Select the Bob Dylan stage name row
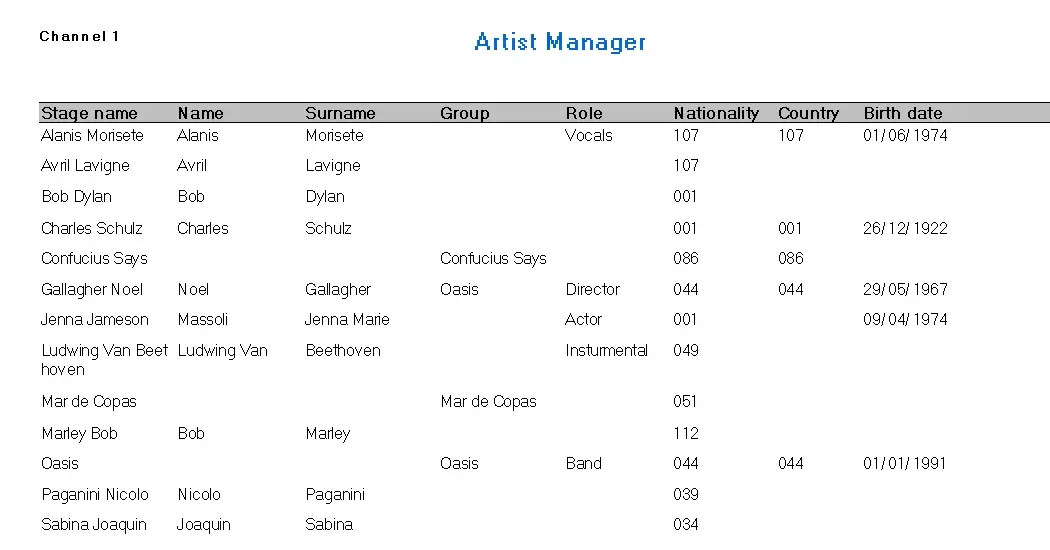Image resolution: width=1050 pixels, height=550 pixels. [76, 197]
